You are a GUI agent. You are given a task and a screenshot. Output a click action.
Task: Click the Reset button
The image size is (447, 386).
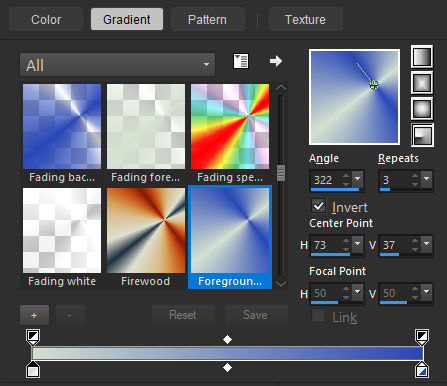(x=183, y=315)
